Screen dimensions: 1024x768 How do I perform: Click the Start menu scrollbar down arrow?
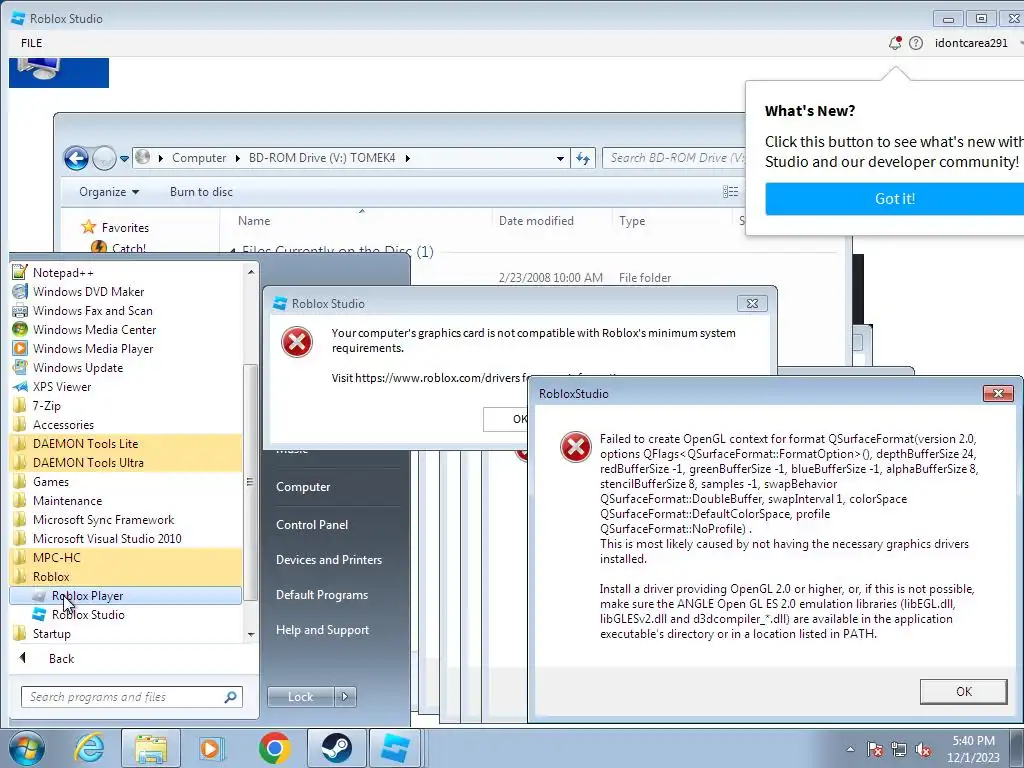(251, 635)
